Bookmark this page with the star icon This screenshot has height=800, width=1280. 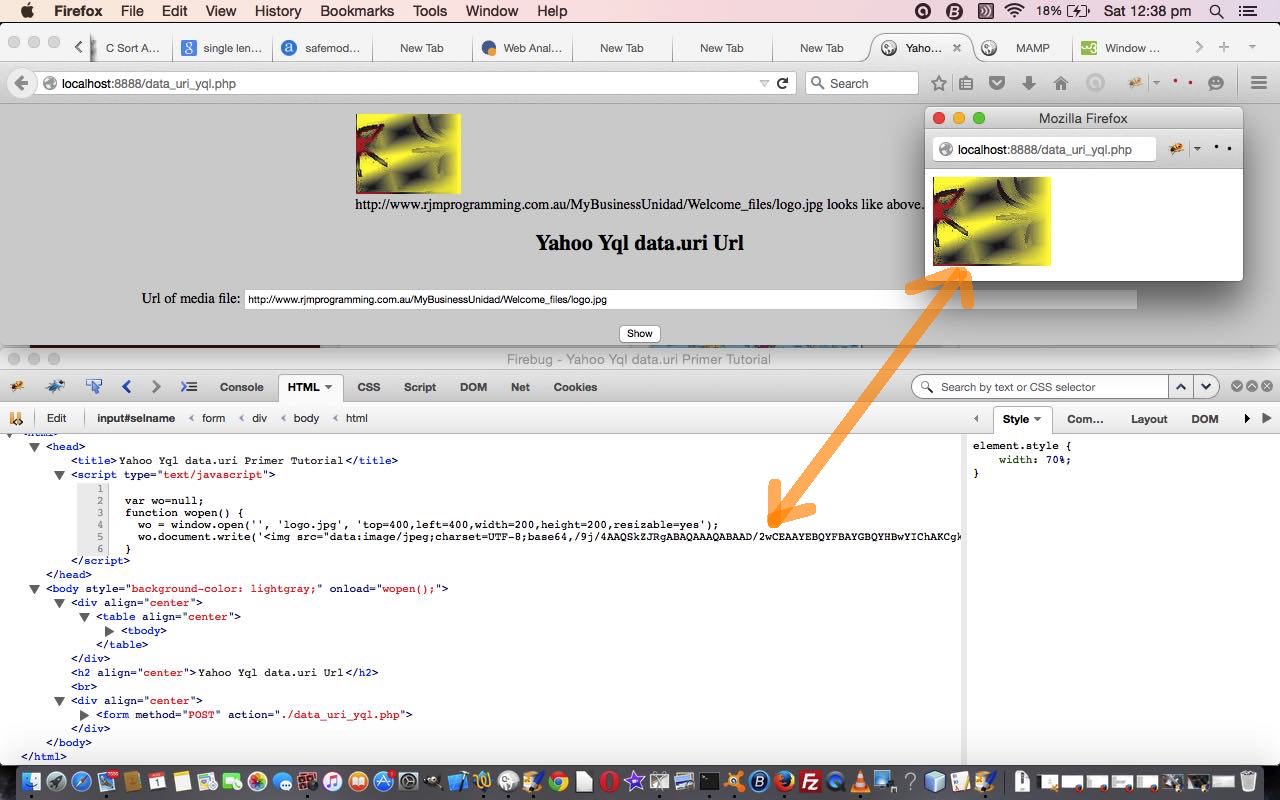point(938,84)
